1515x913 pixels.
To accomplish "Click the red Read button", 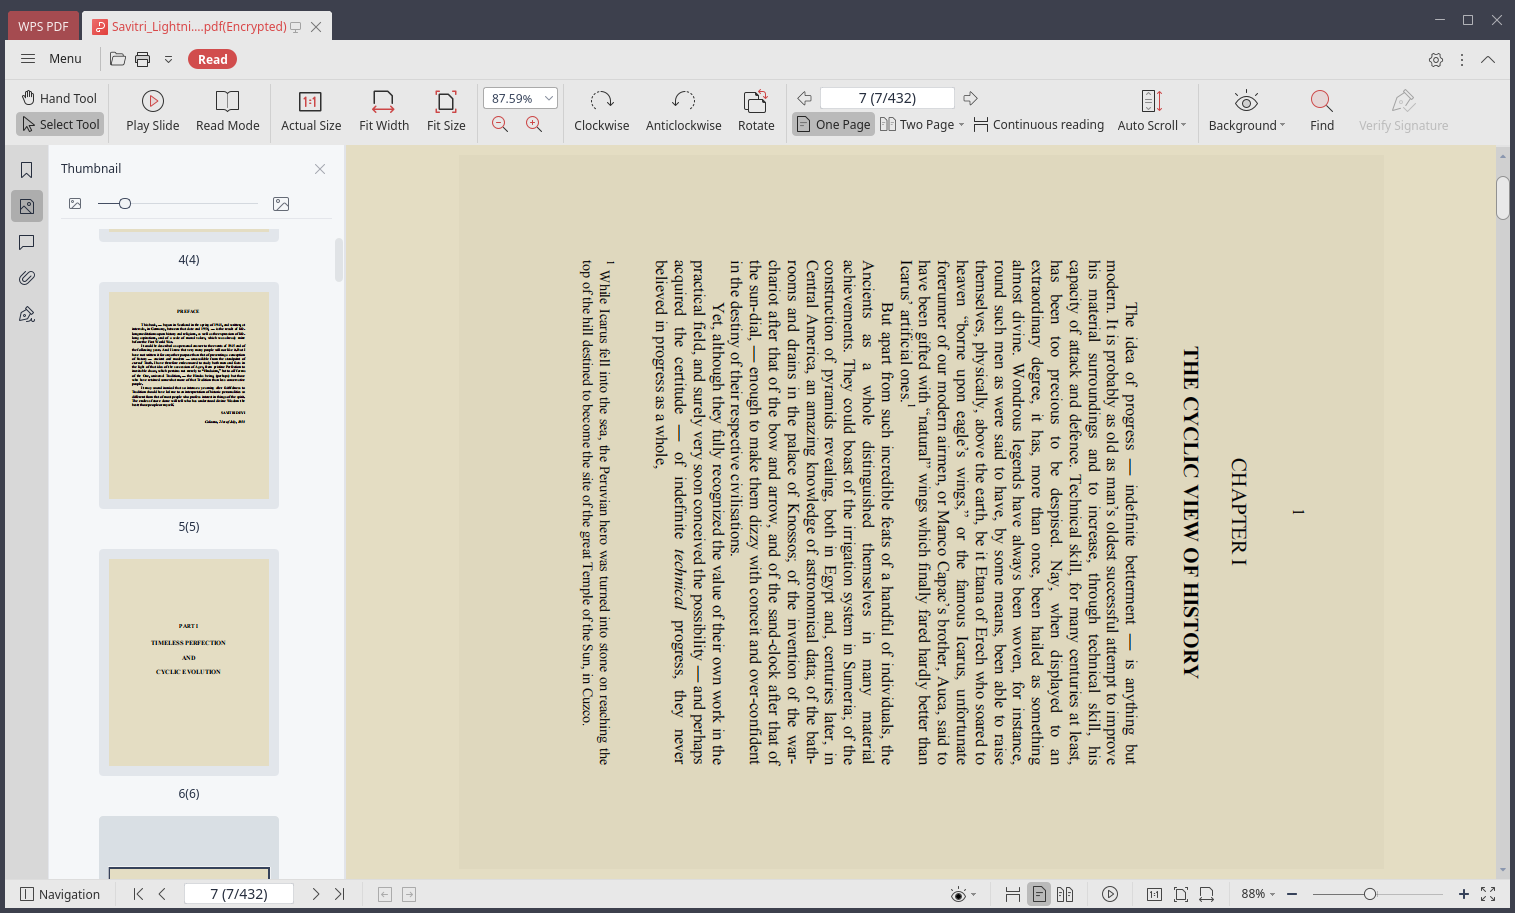I will tap(212, 59).
